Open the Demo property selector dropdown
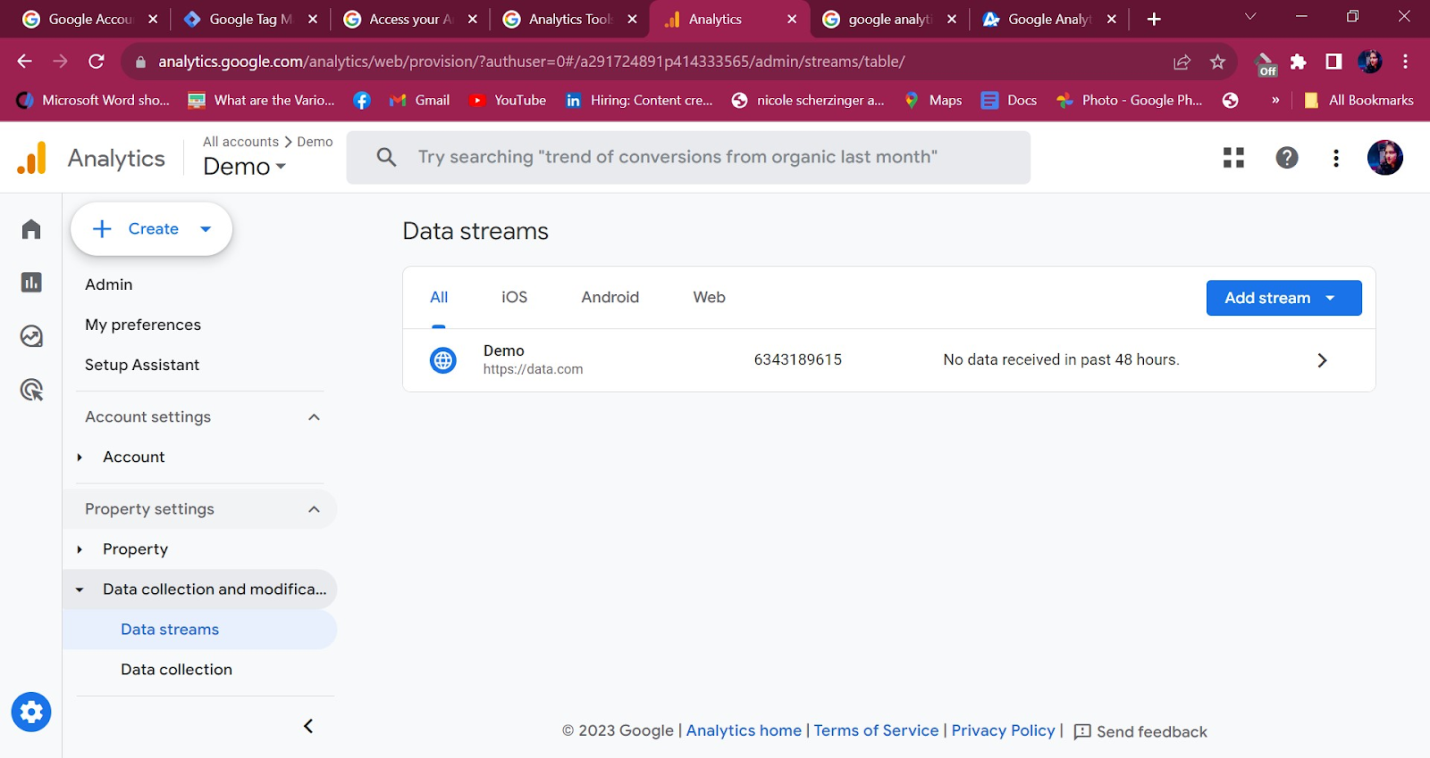This screenshot has height=758, width=1430. click(x=245, y=166)
